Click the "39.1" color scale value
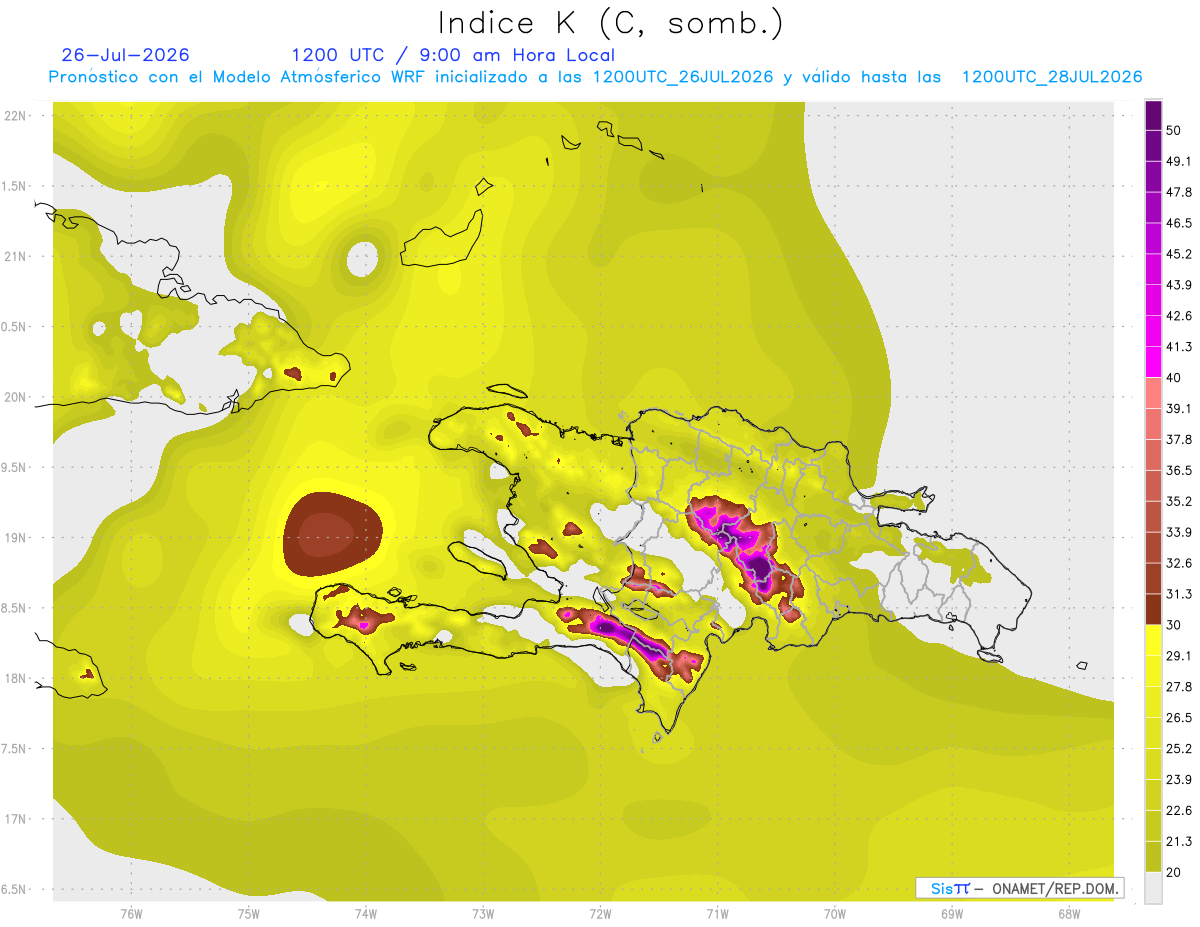Screen dimensions: 1200x927 1180,409
